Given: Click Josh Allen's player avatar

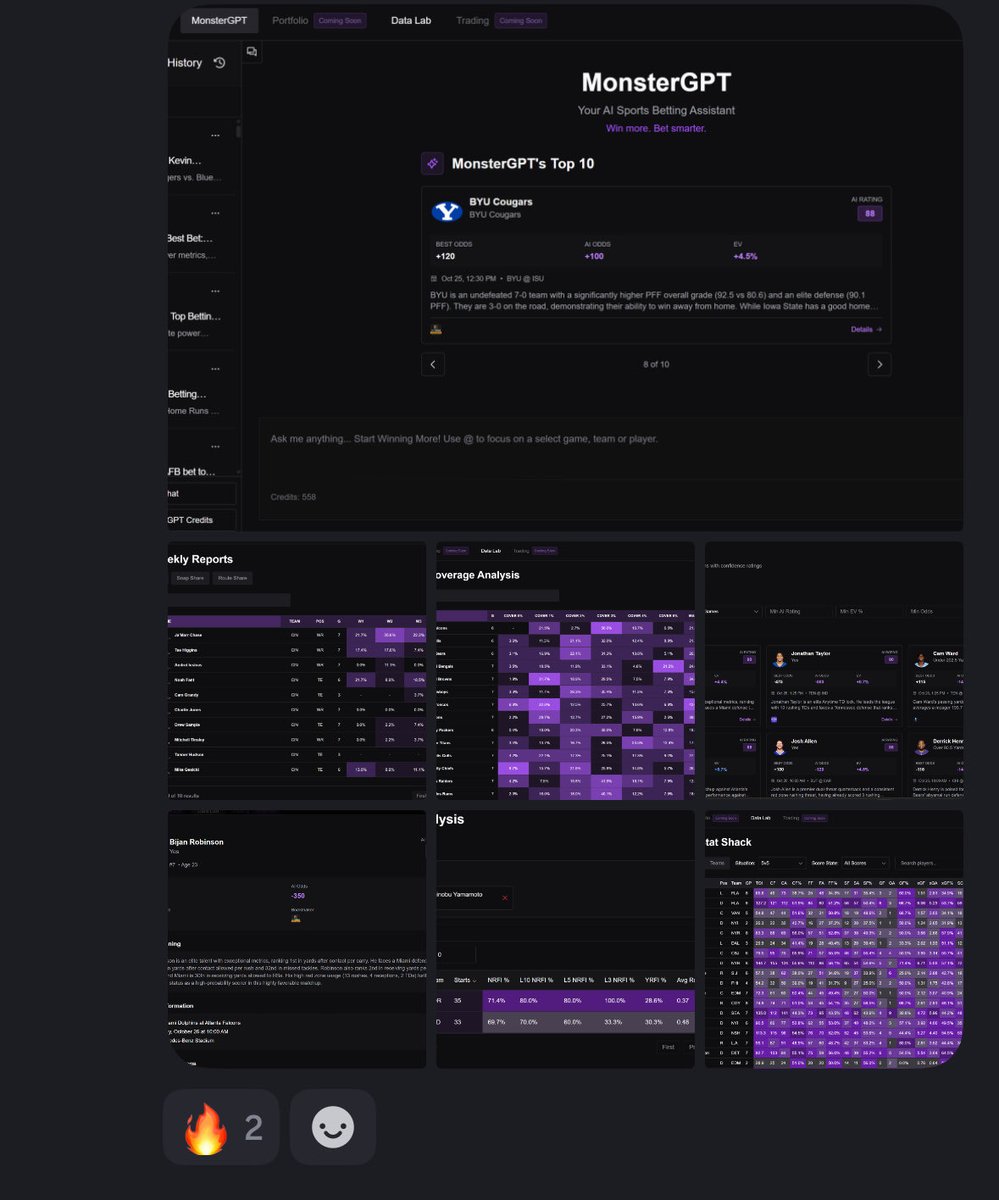Looking at the screenshot, I should tap(779, 747).
